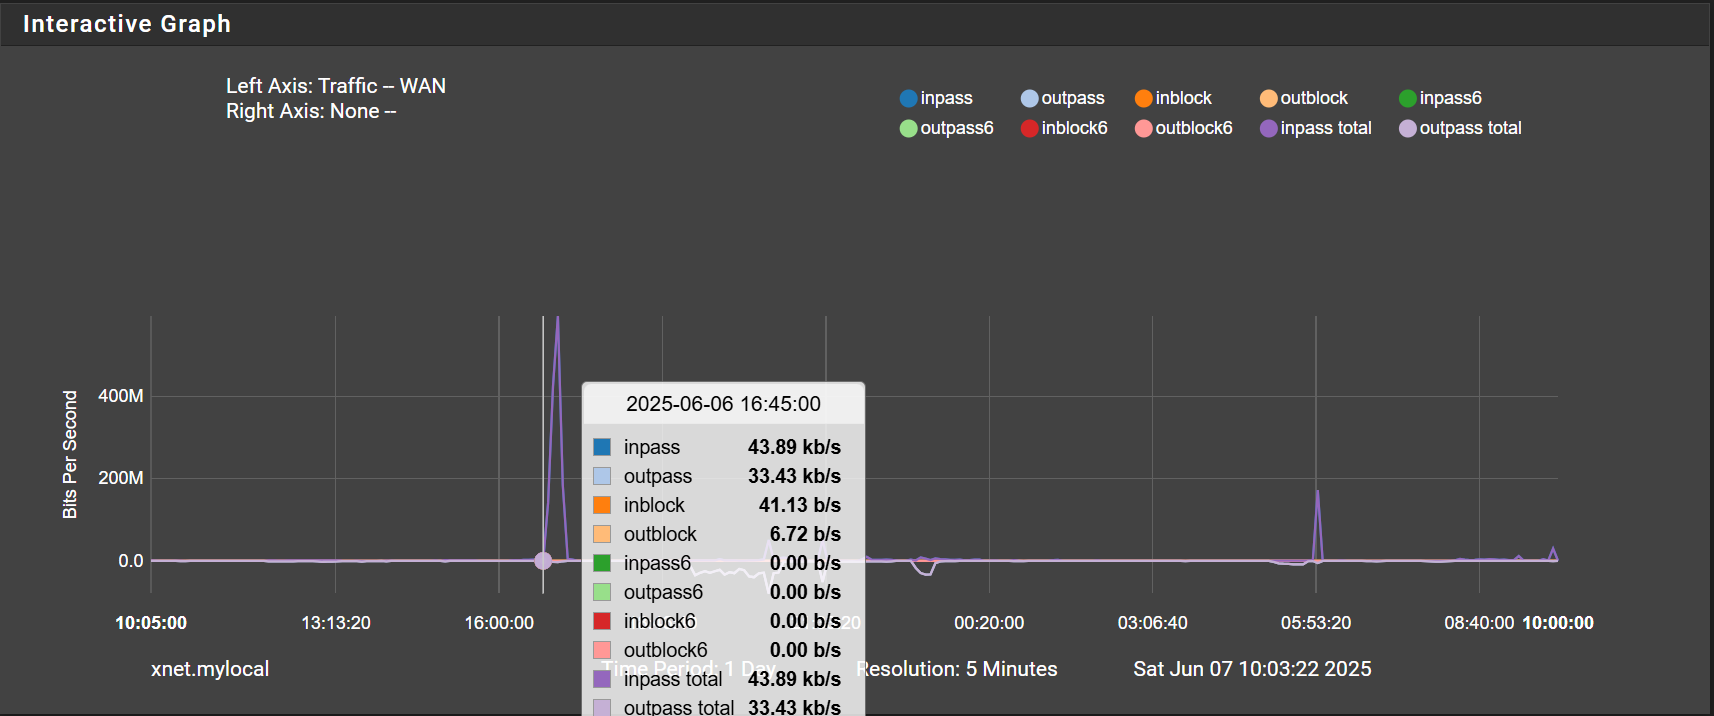
Task: Click the 0.0 y-axis tick label
Action: point(131,561)
